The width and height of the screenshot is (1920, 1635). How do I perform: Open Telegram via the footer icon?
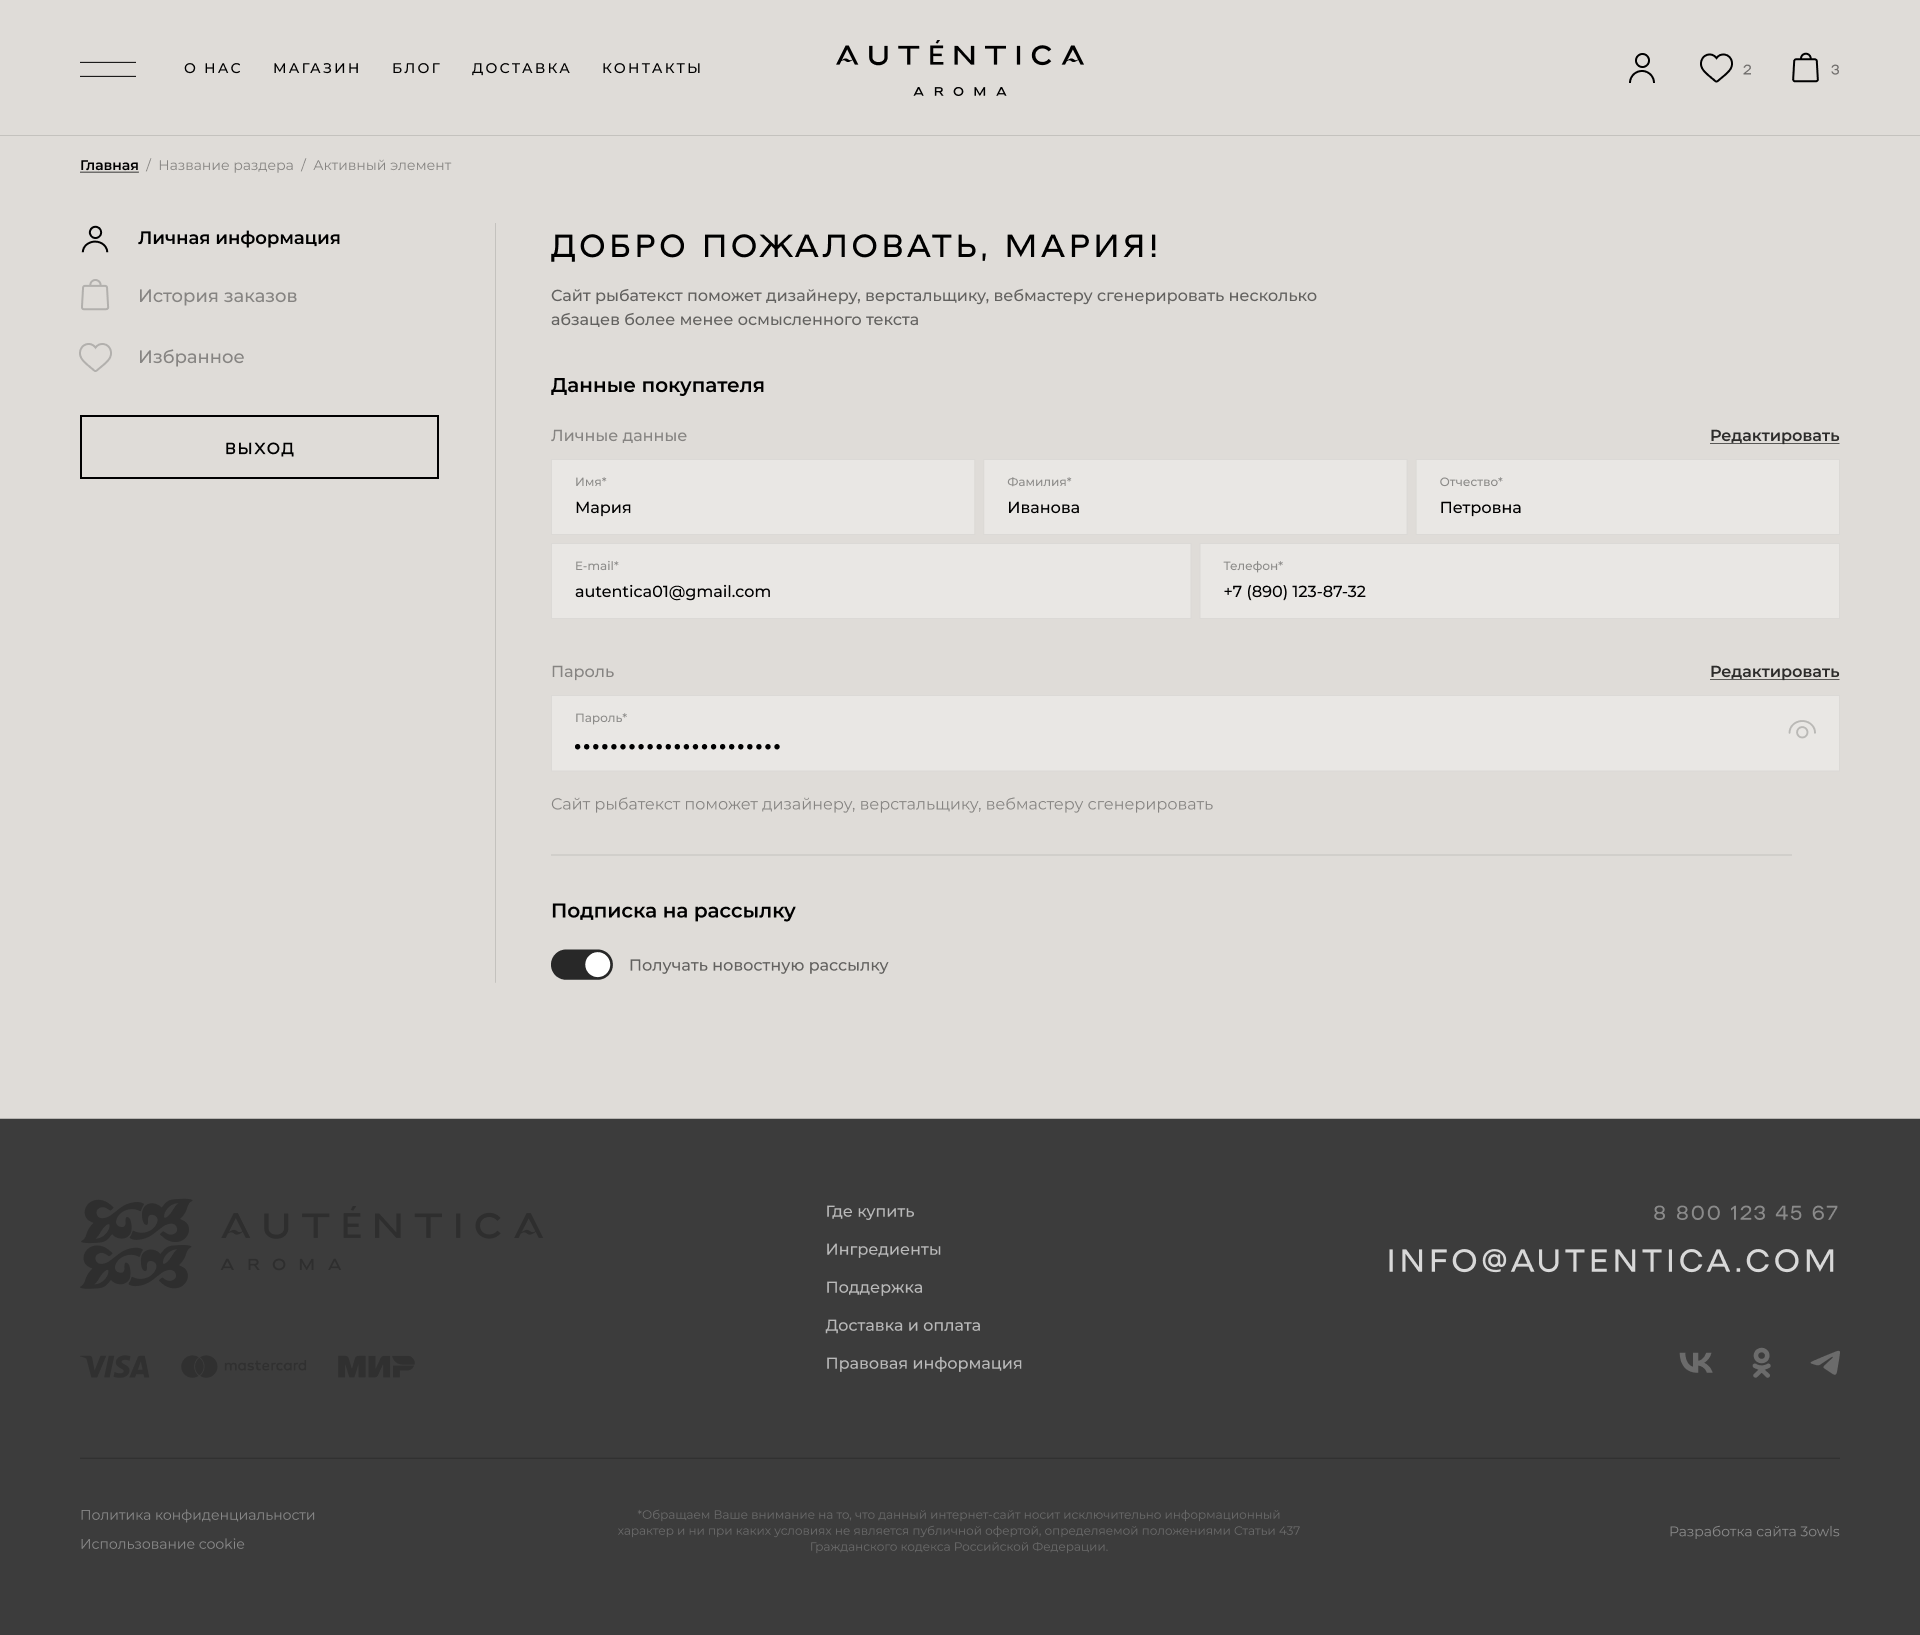pyautogui.click(x=1825, y=1363)
